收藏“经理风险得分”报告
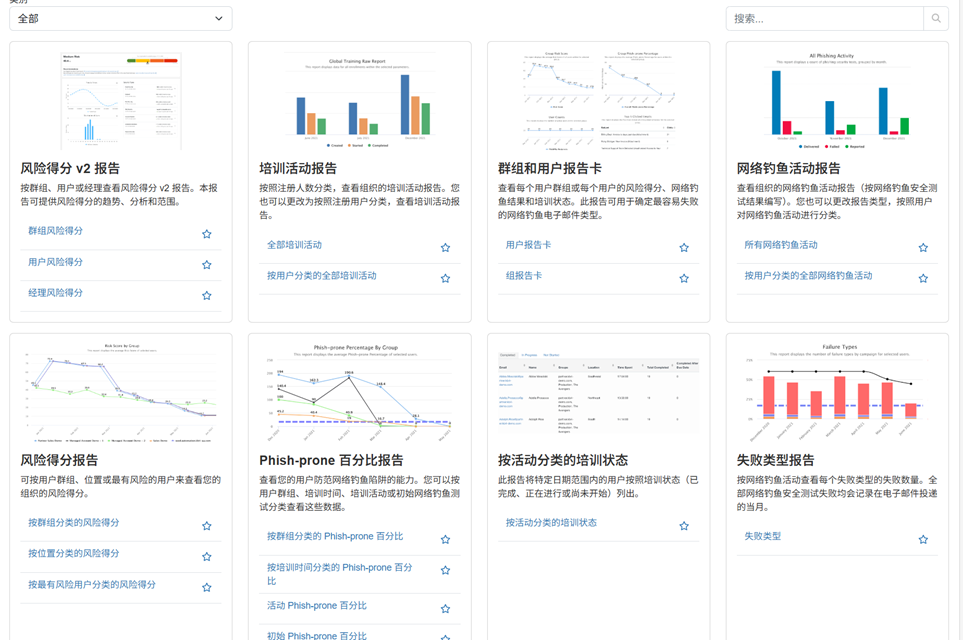Image resolution: width=963 pixels, height=640 pixels. click(x=207, y=296)
